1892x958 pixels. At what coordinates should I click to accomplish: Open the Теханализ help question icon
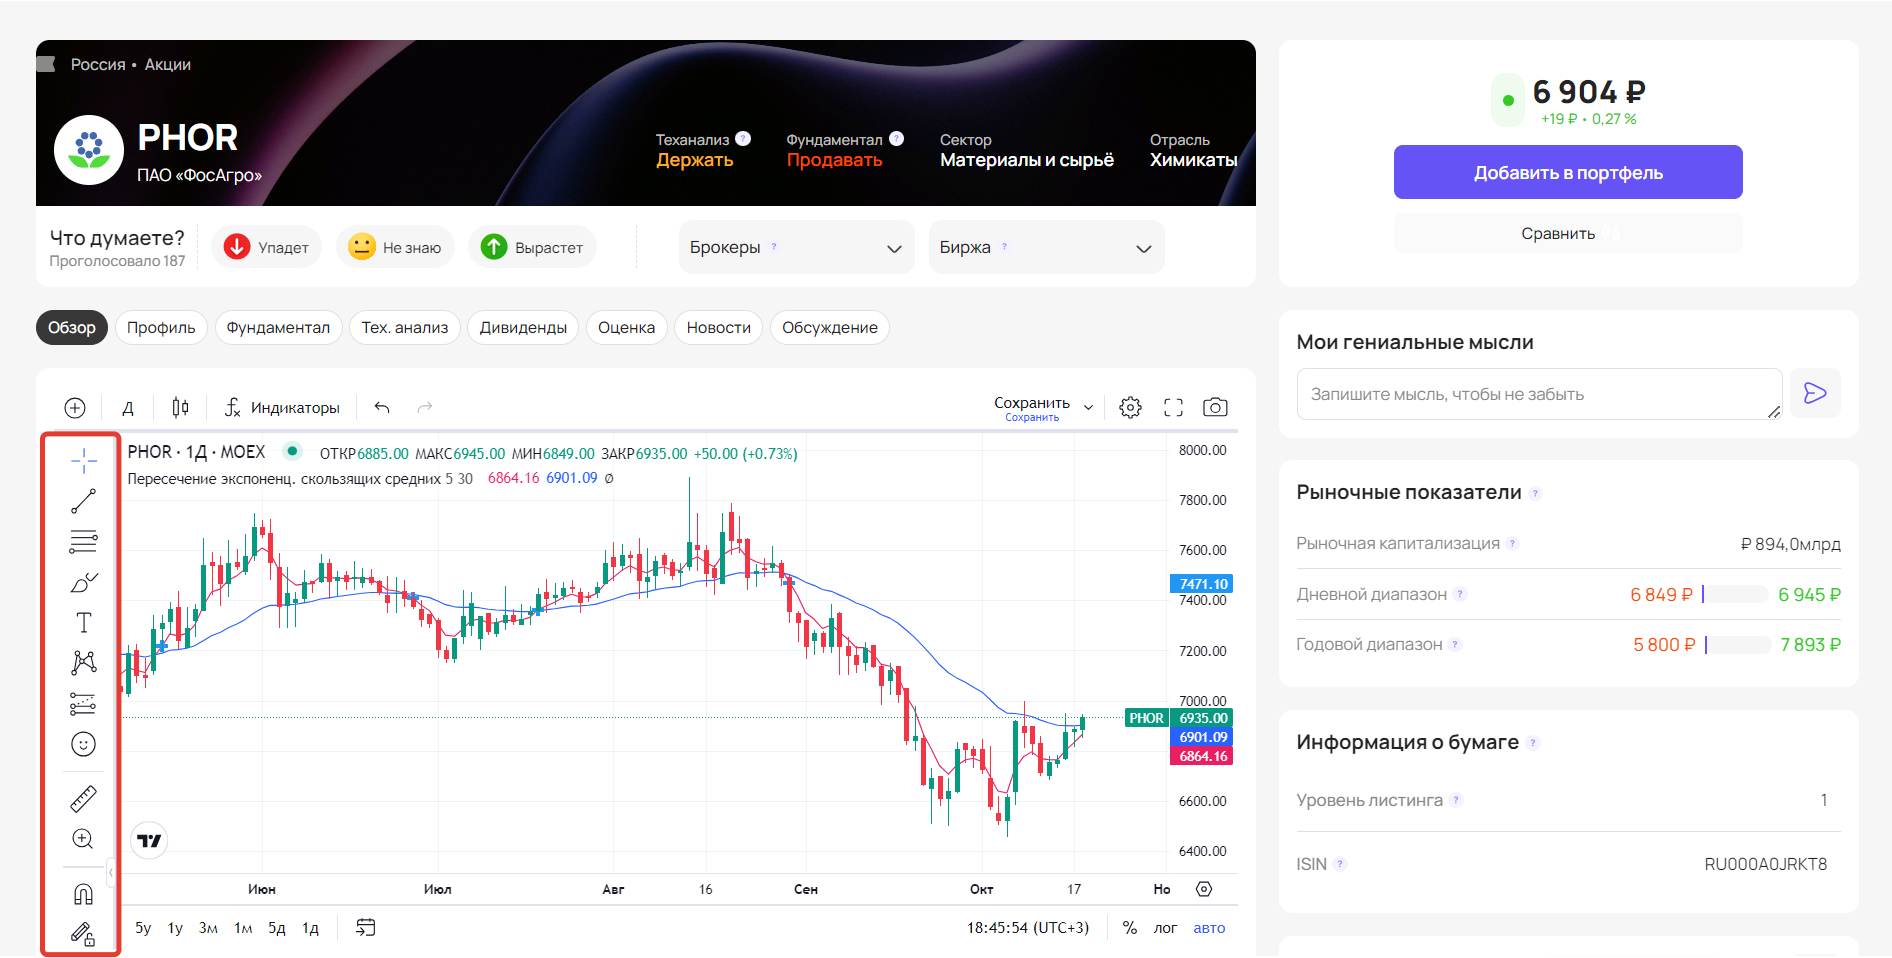coord(743,139)
